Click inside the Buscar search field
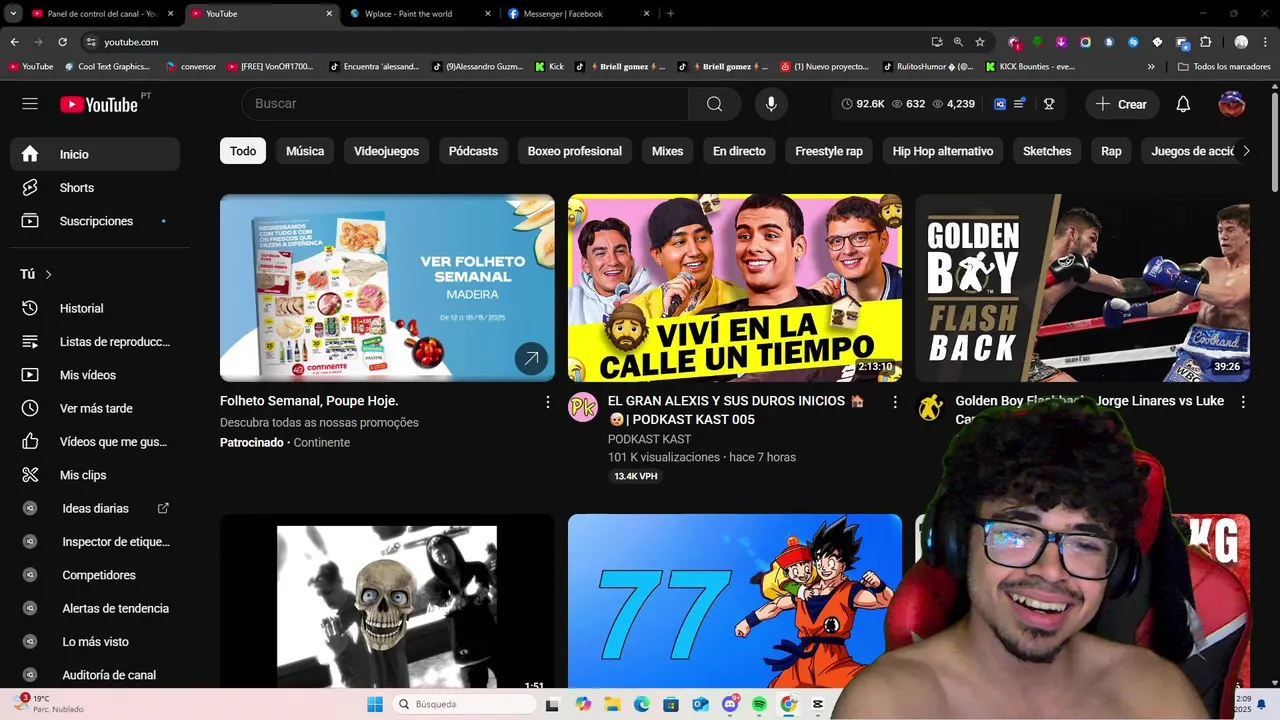The height and width of the screenshot is (720, 1280). (465, 104)
